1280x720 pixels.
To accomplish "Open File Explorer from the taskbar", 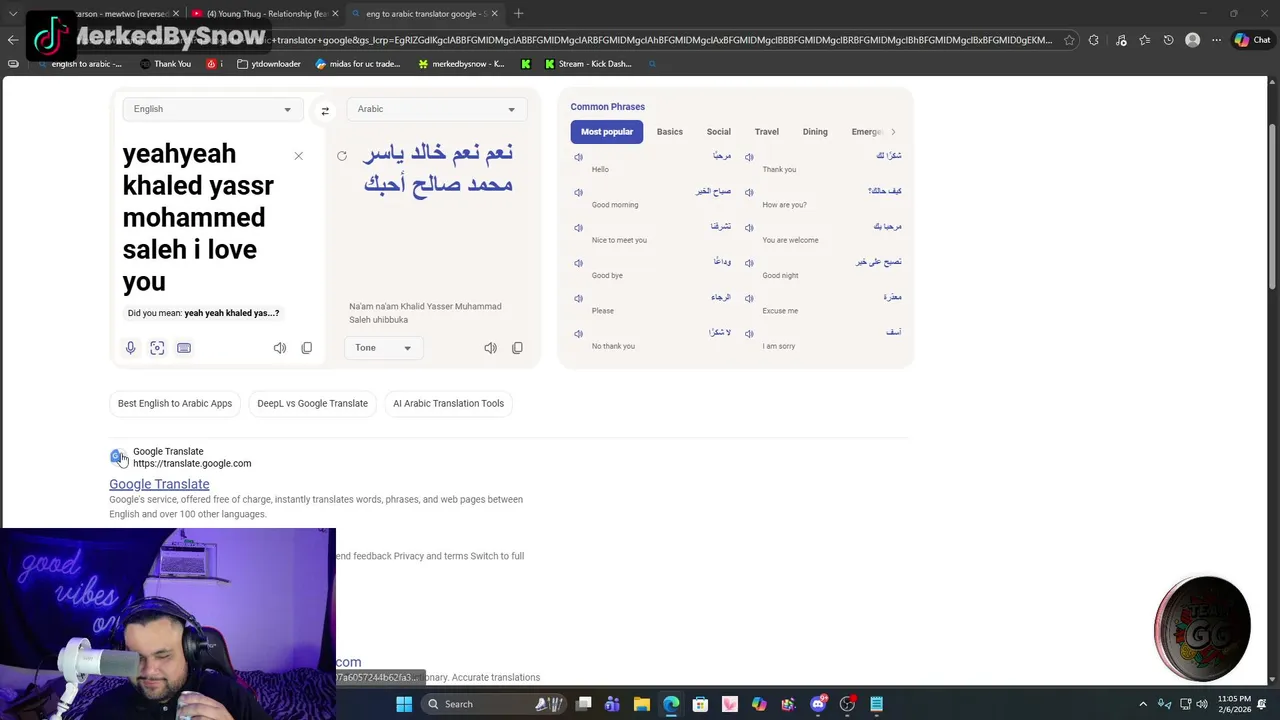I will (x=642, y=704).
